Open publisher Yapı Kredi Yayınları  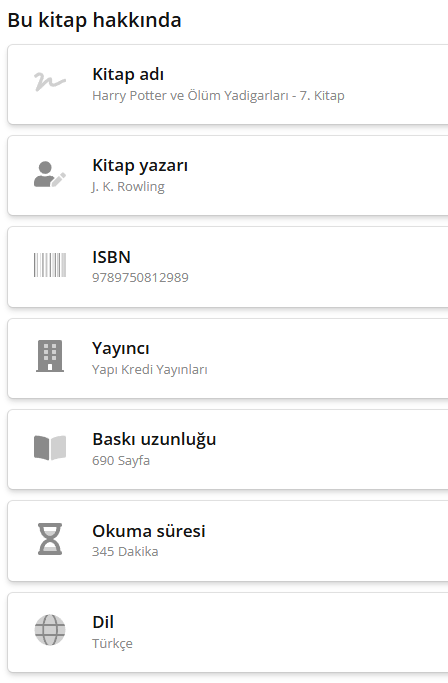pyautogui.click(x=149, y=369)
